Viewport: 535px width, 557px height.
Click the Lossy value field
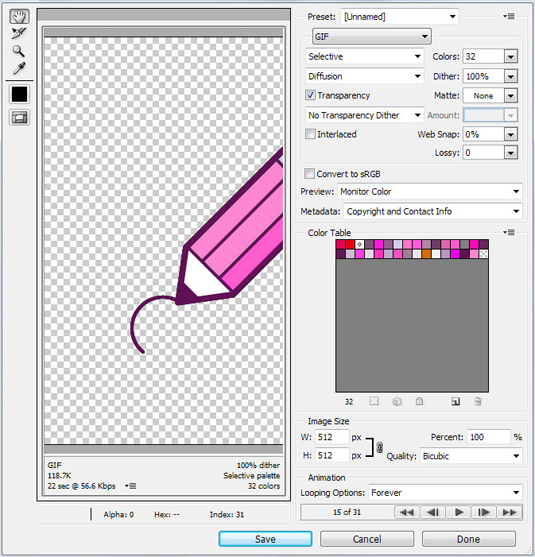[483, 153]
